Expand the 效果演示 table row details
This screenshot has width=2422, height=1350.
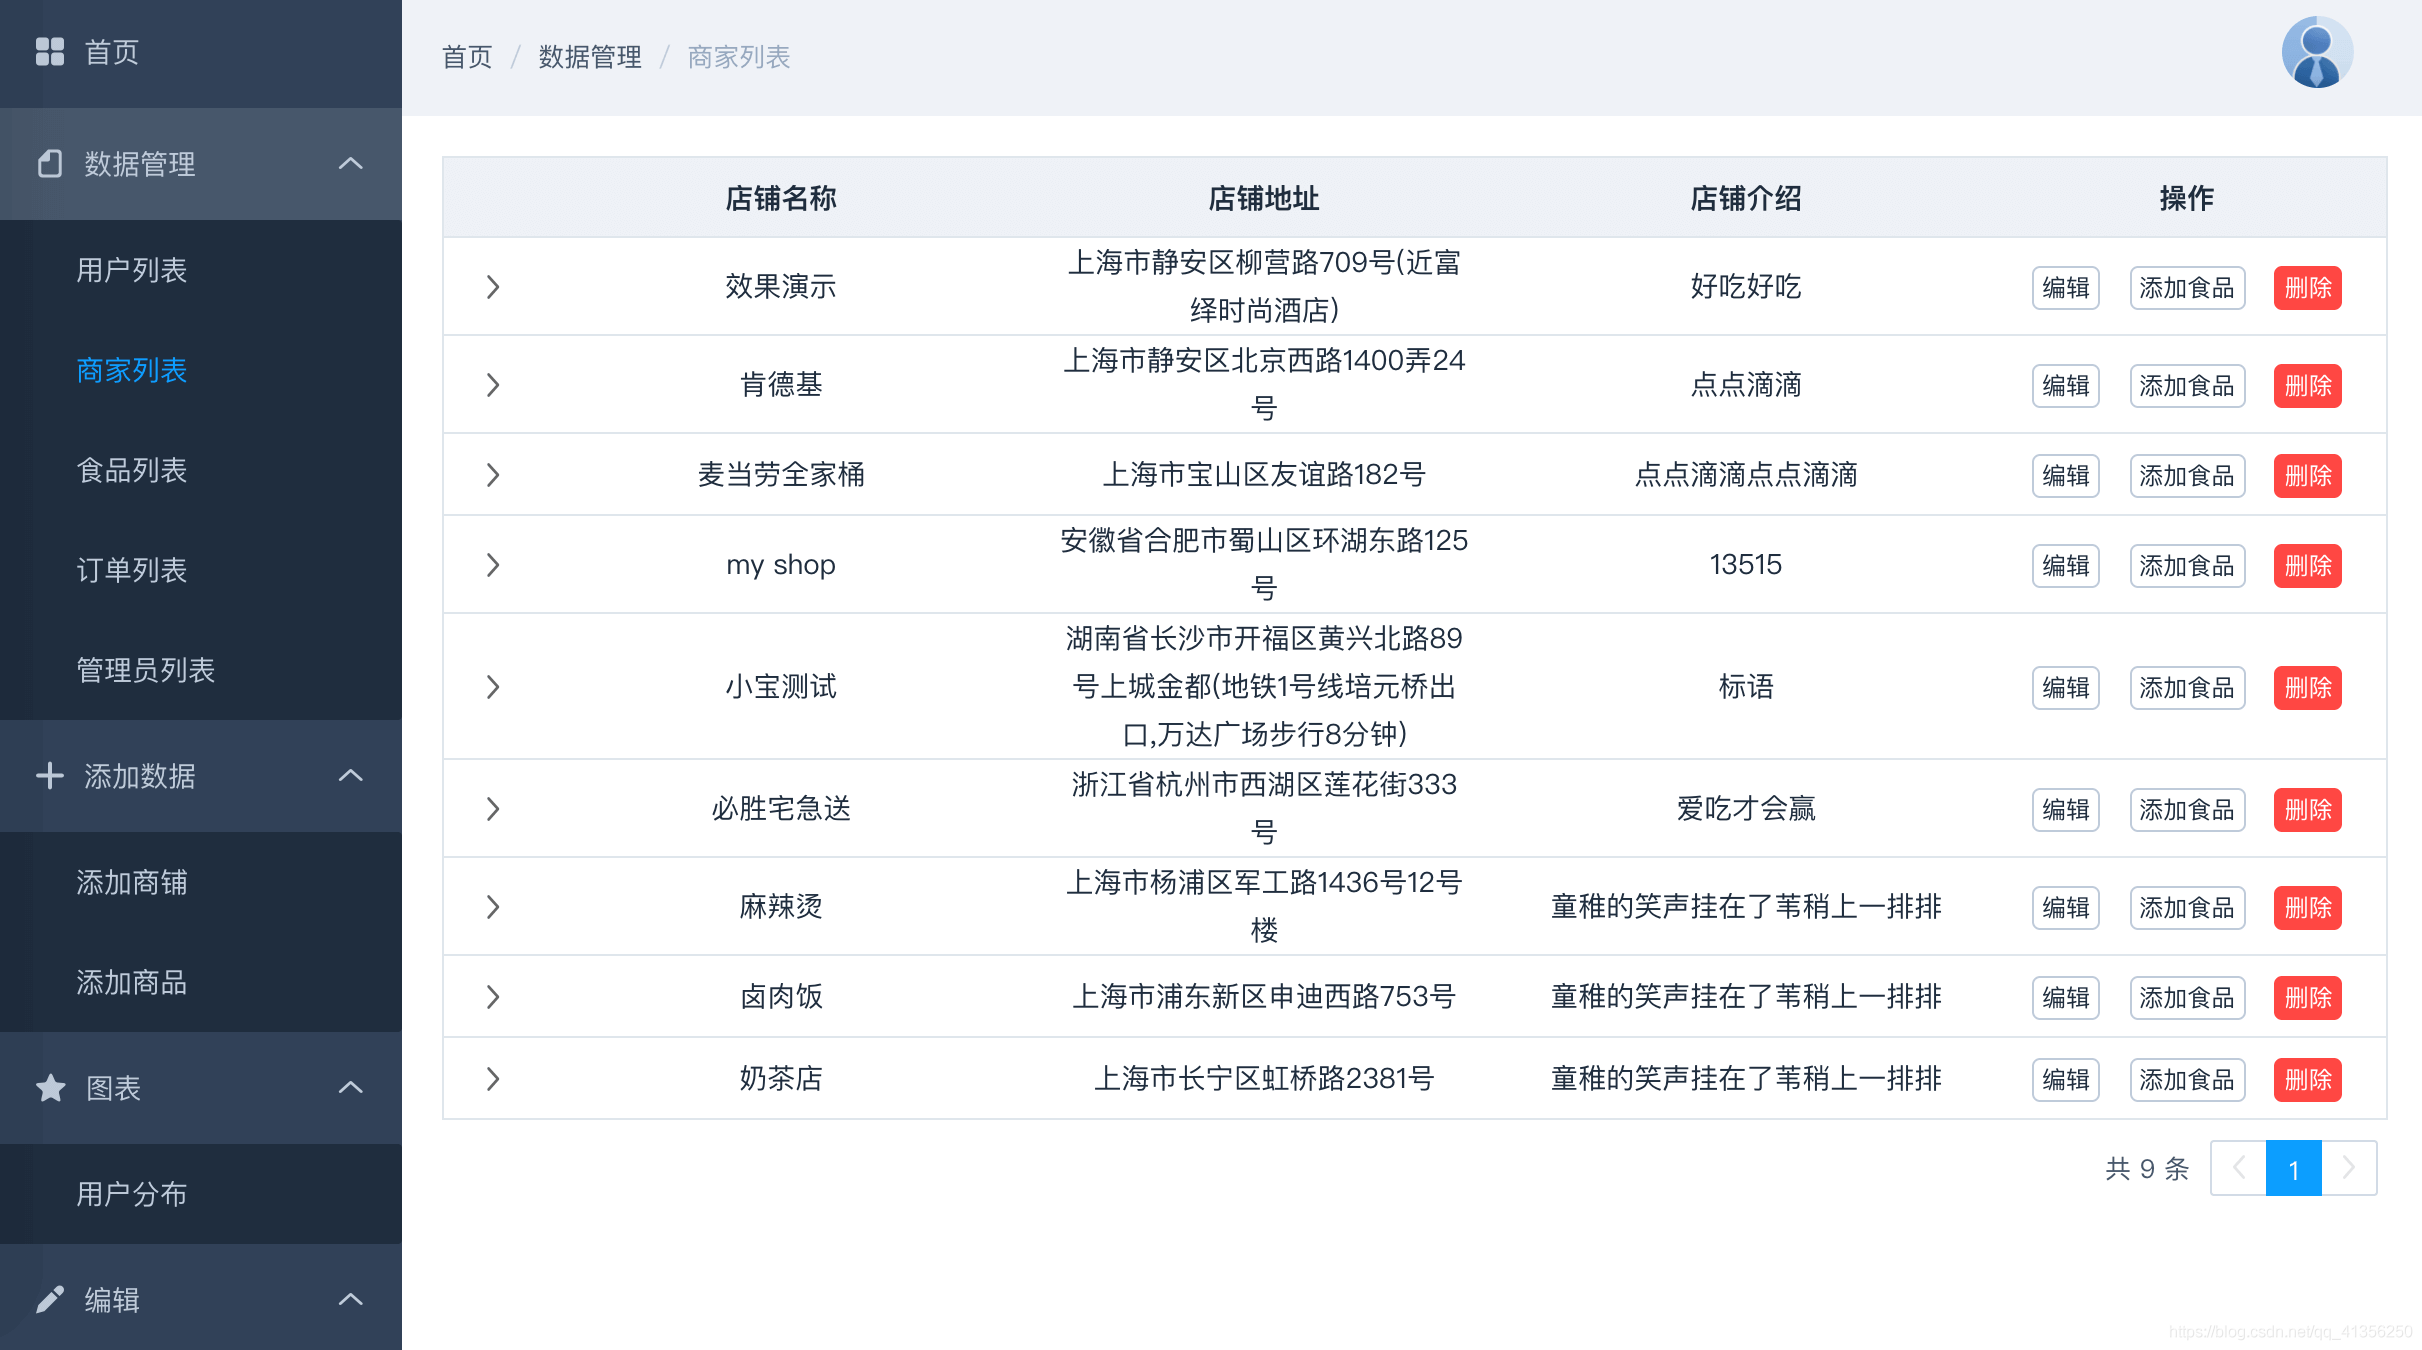(492, 287)
